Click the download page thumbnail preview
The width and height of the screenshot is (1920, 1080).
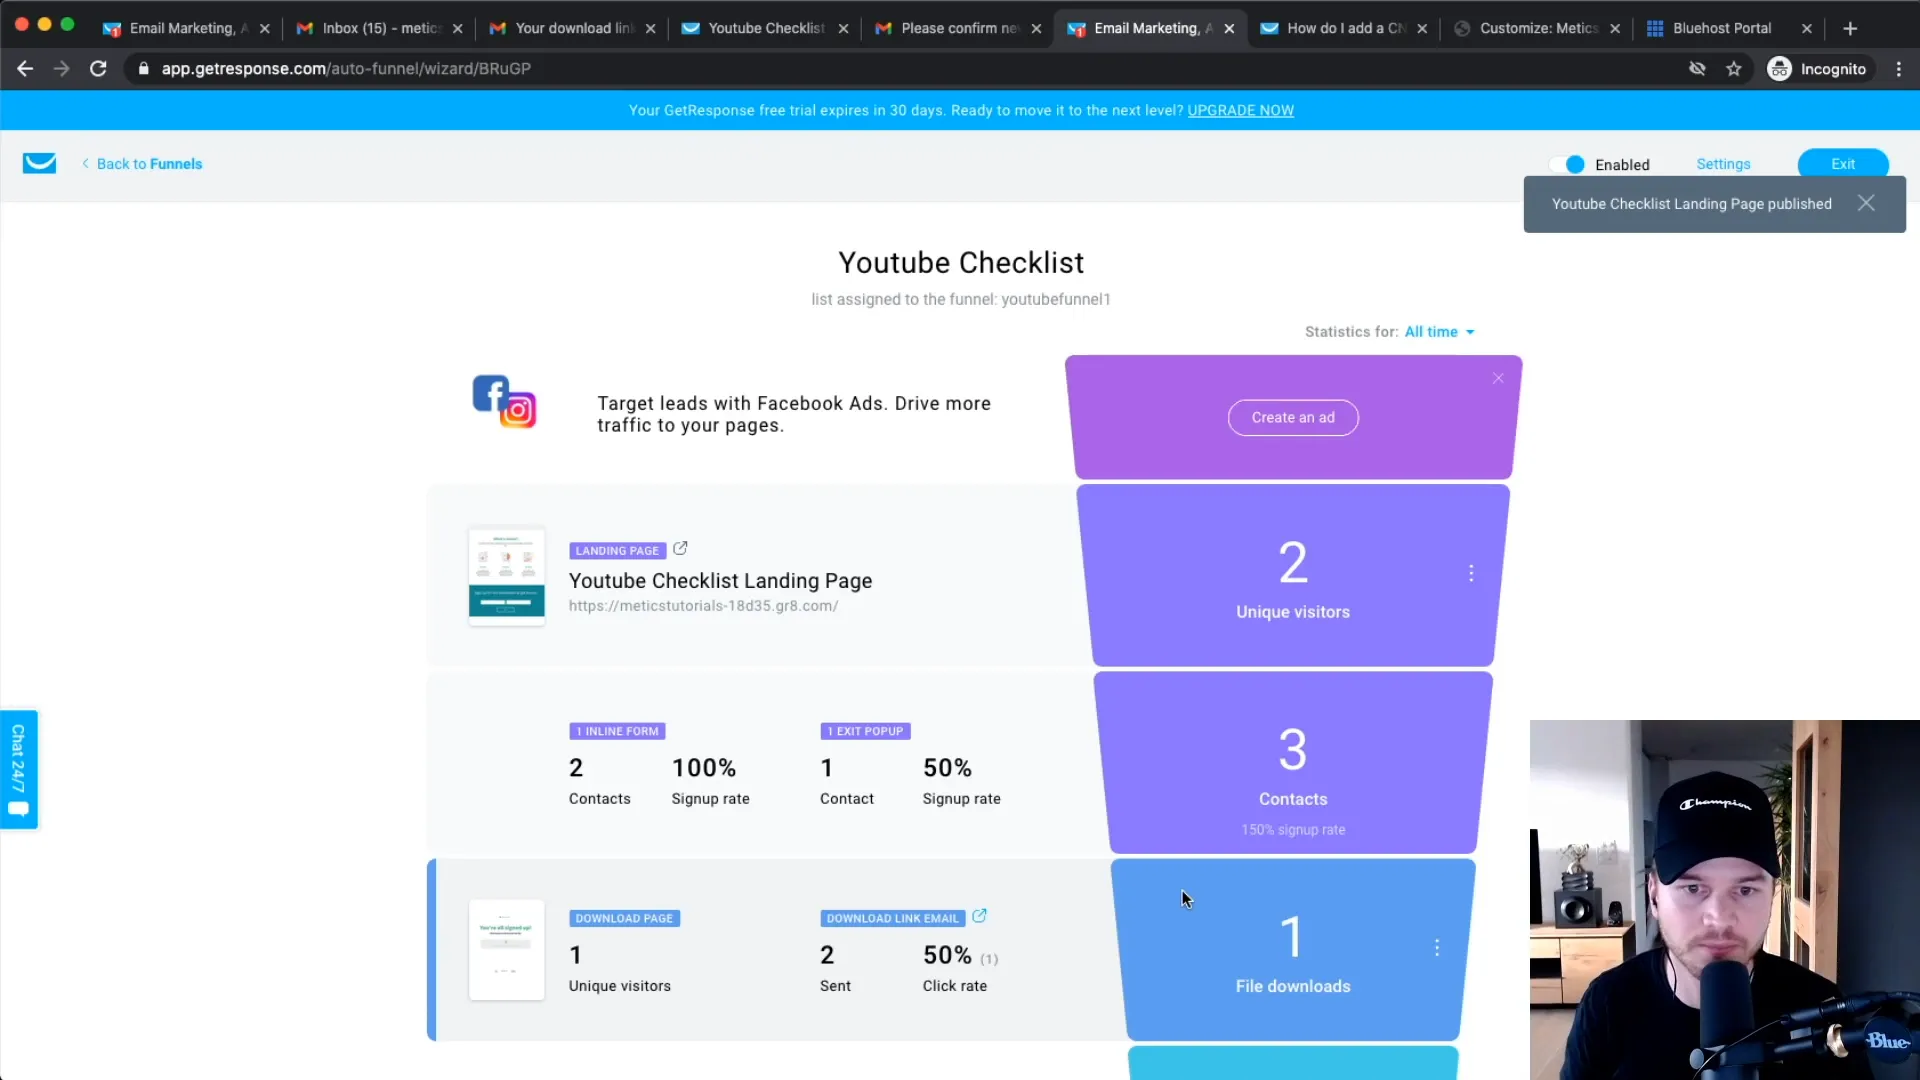pos(507,950)
